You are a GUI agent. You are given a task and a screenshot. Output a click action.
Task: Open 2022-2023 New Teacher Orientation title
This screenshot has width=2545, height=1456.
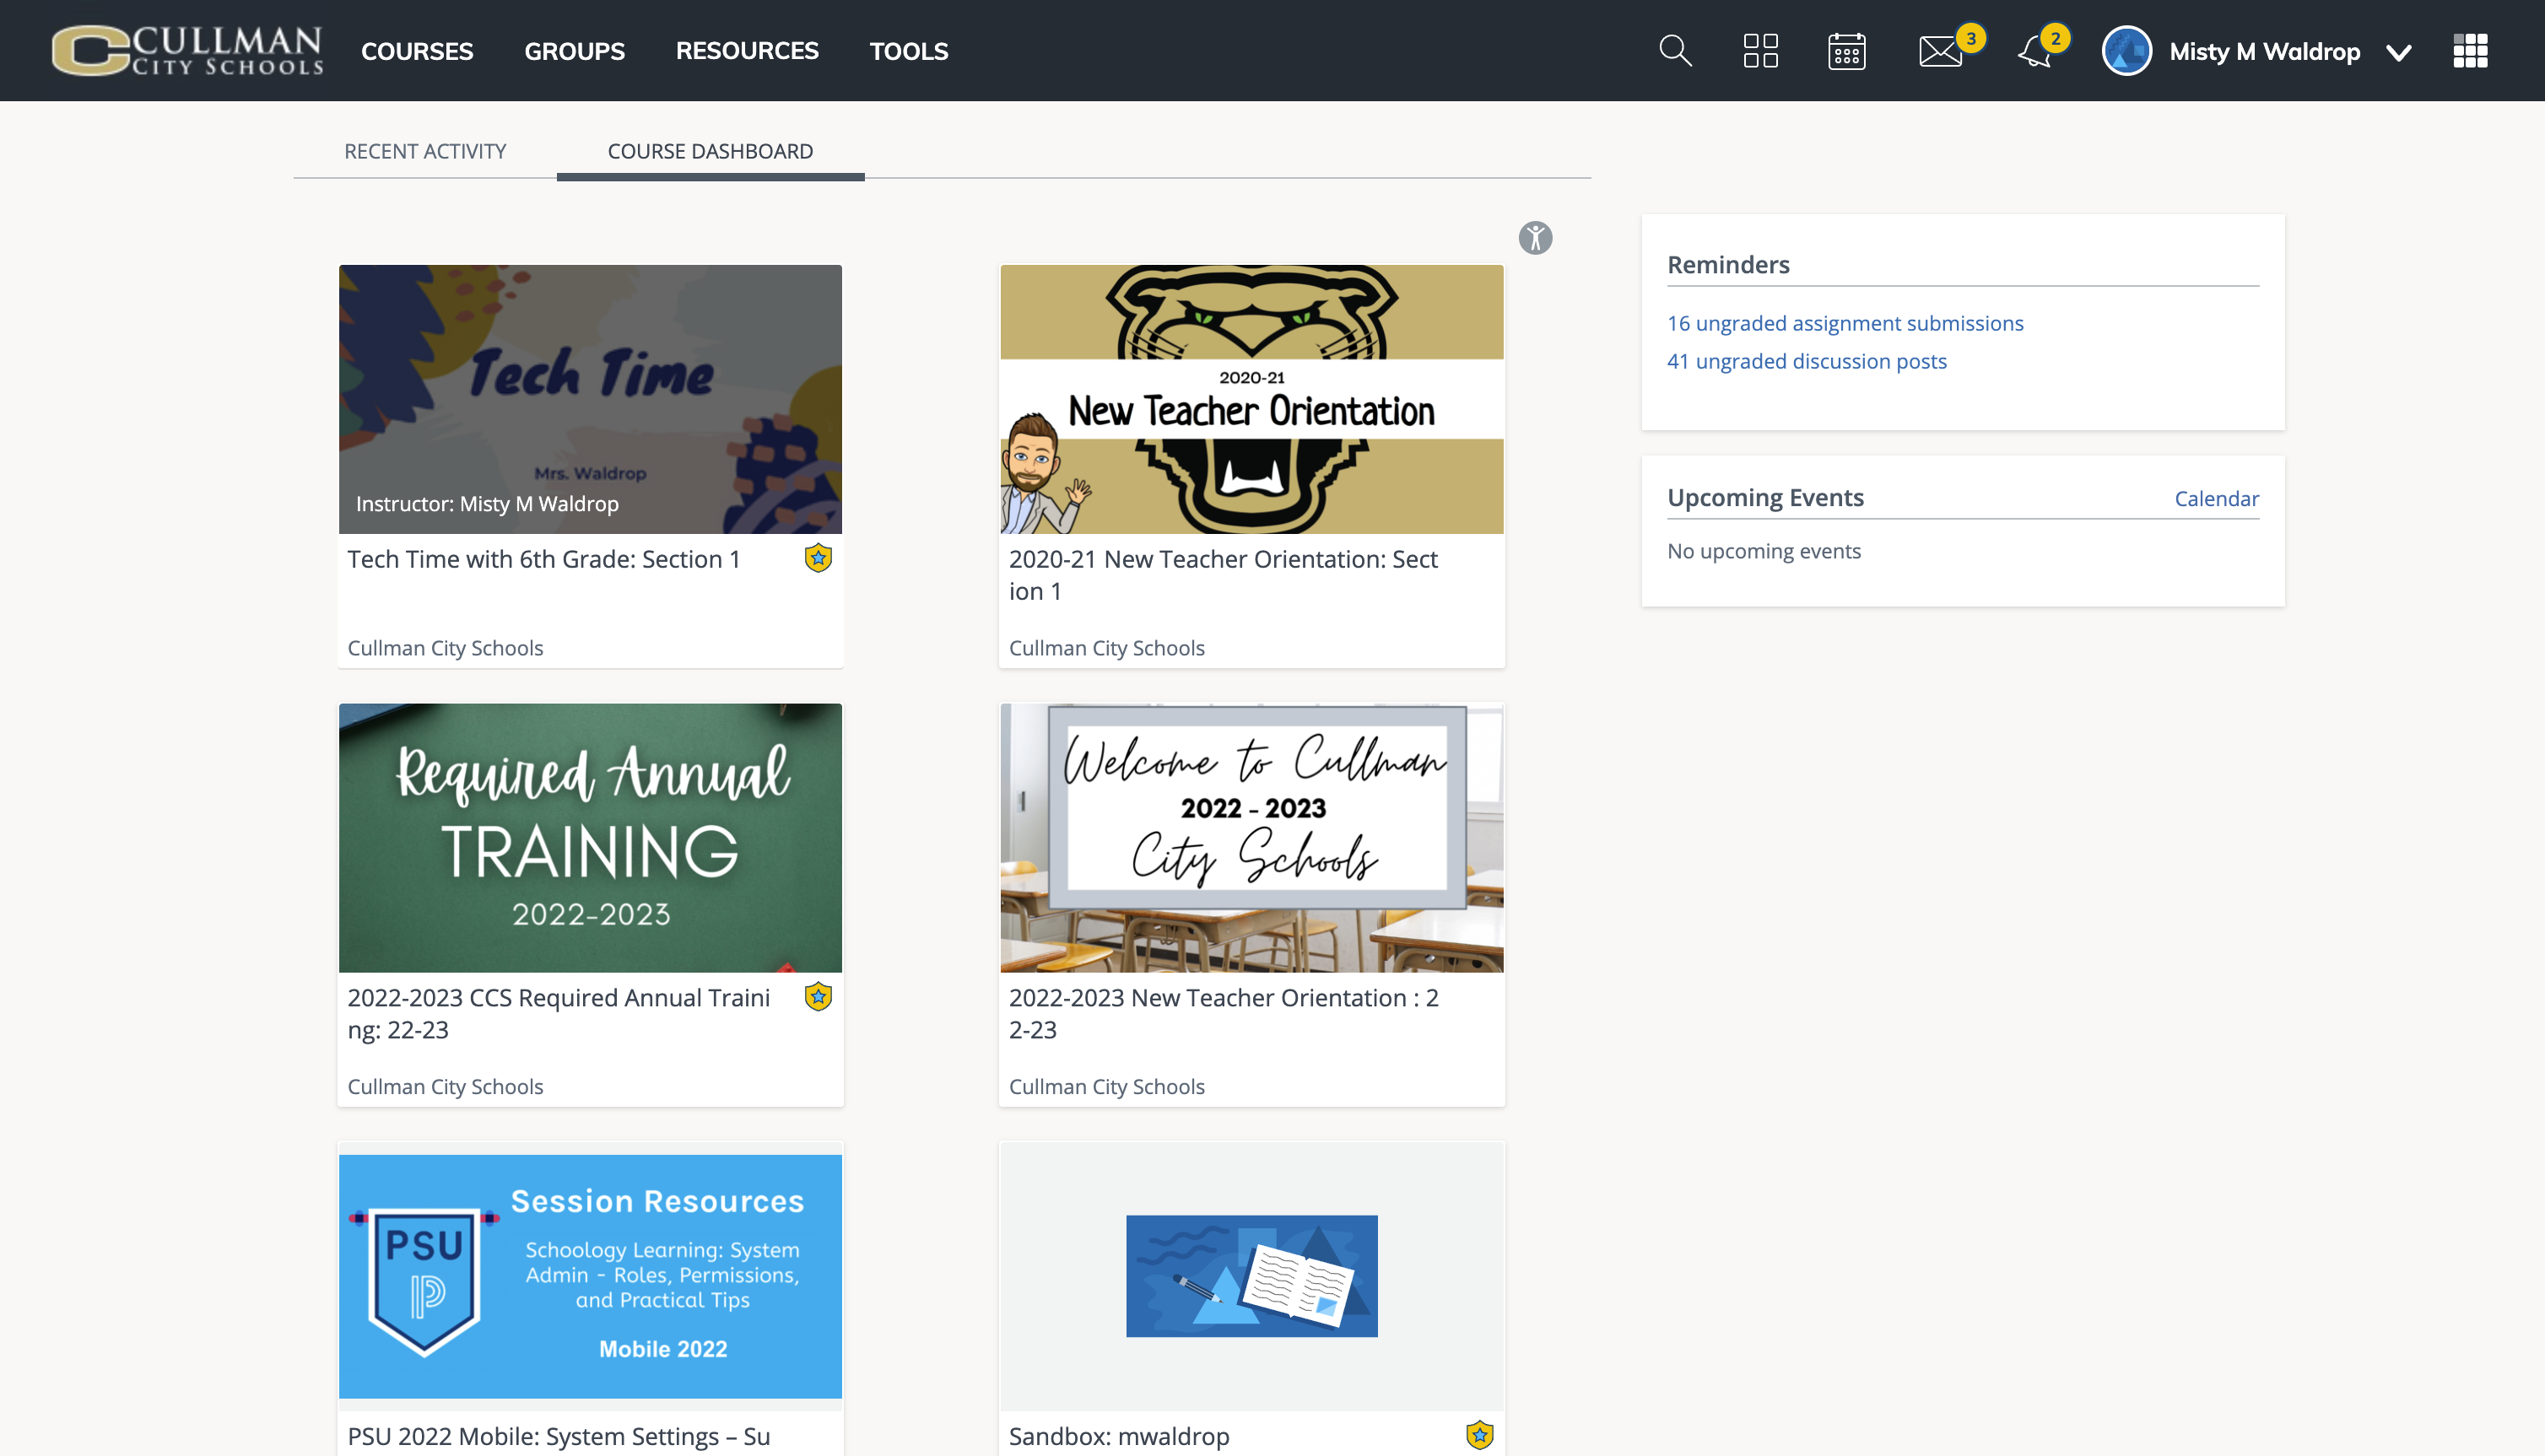[x=1223, y=1013]
